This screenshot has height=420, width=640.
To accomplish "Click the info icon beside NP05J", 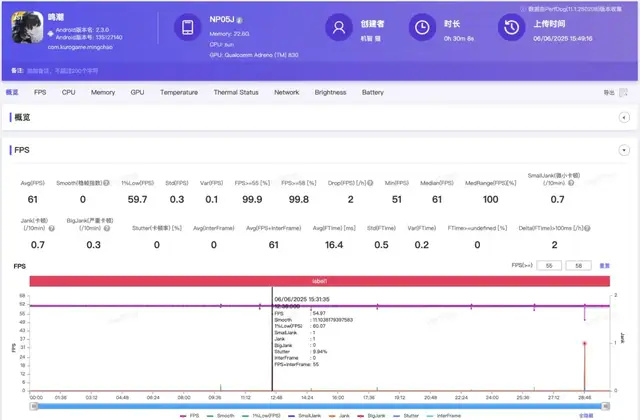I will (x=240, y=20).
